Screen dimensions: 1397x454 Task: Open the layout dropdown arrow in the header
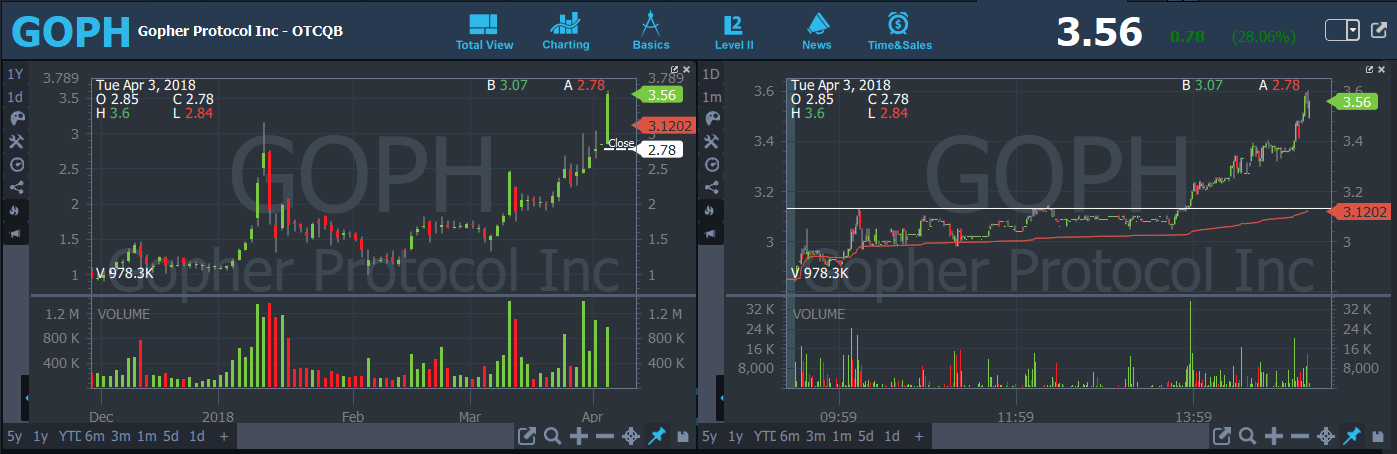click(1354, 31)
